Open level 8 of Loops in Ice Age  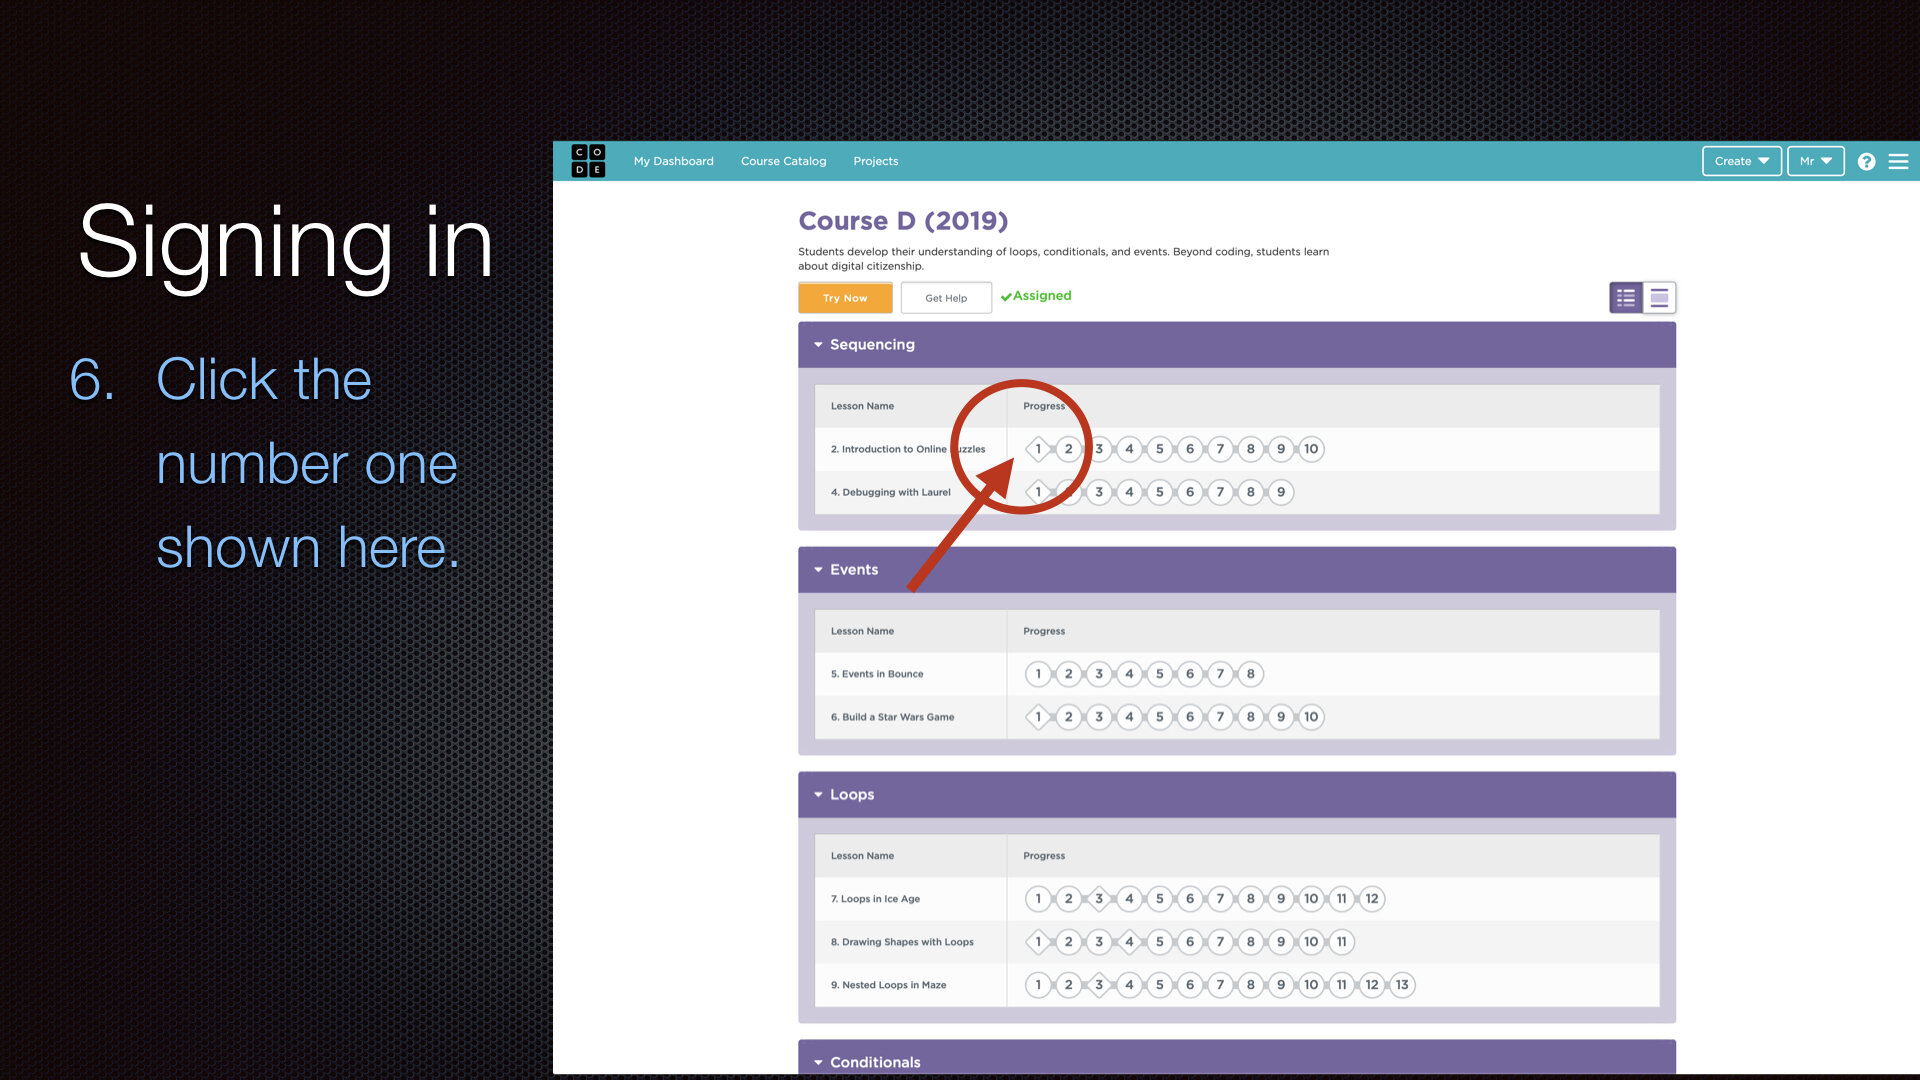coord(1250,899)
